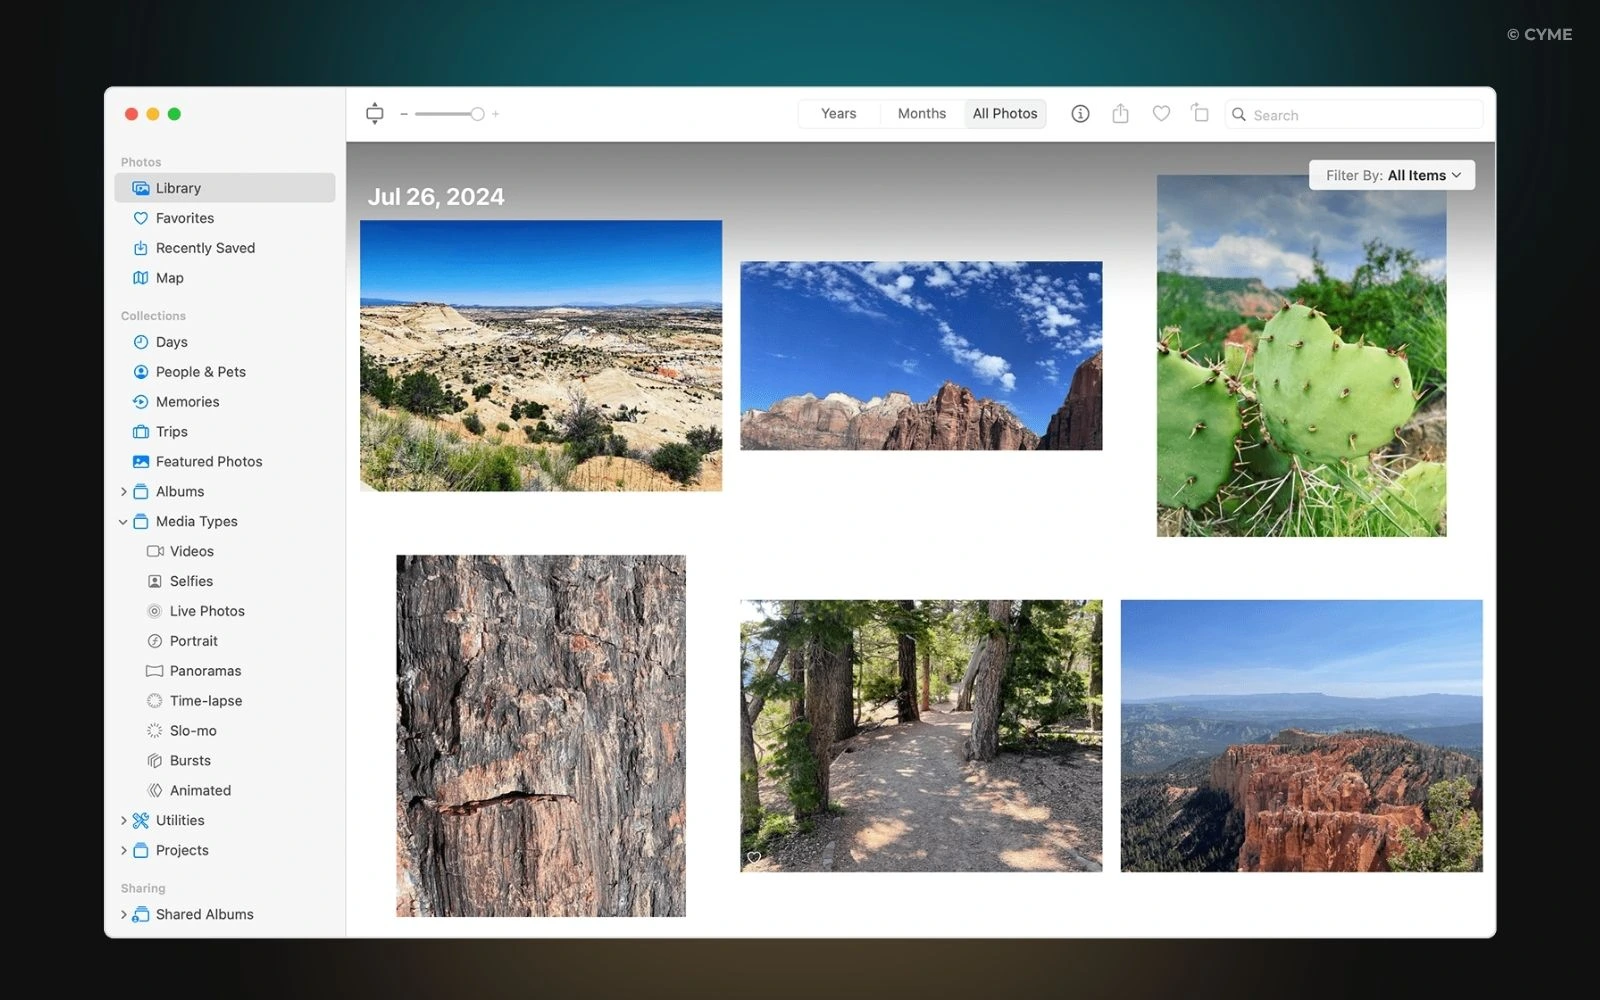Click the Memories icon
This screenshot has width=1600, height=1000.
tap(141, 402)
